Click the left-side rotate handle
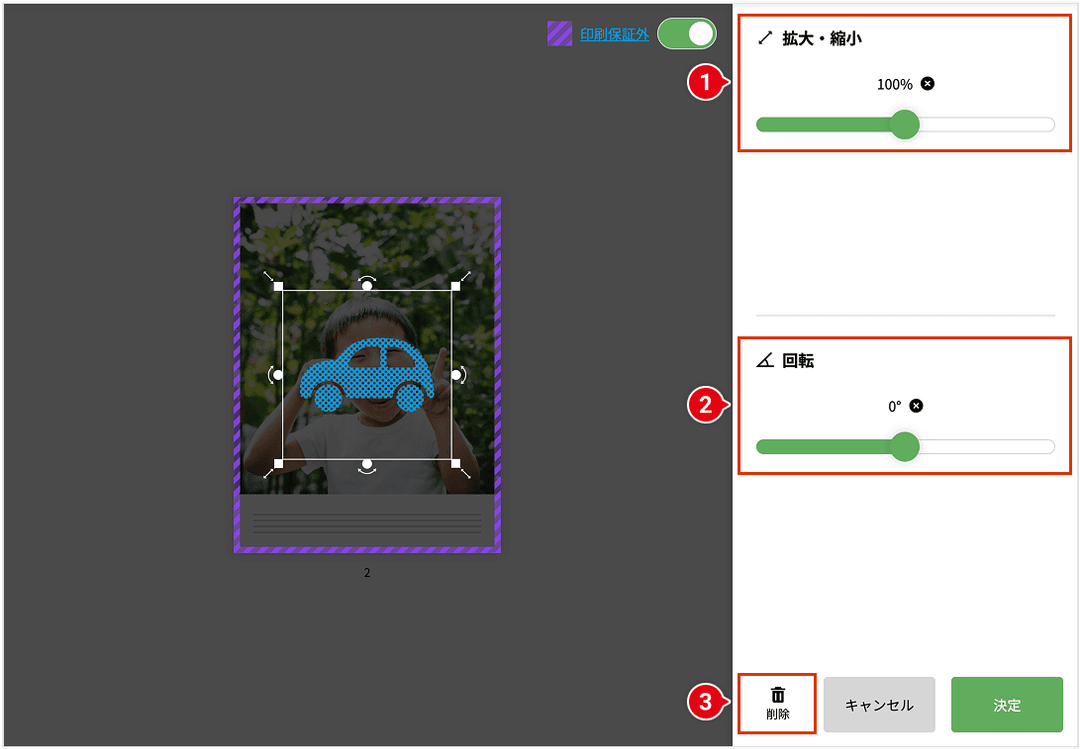This screenshot has width=1080, height=749. (x=278, y=375)
